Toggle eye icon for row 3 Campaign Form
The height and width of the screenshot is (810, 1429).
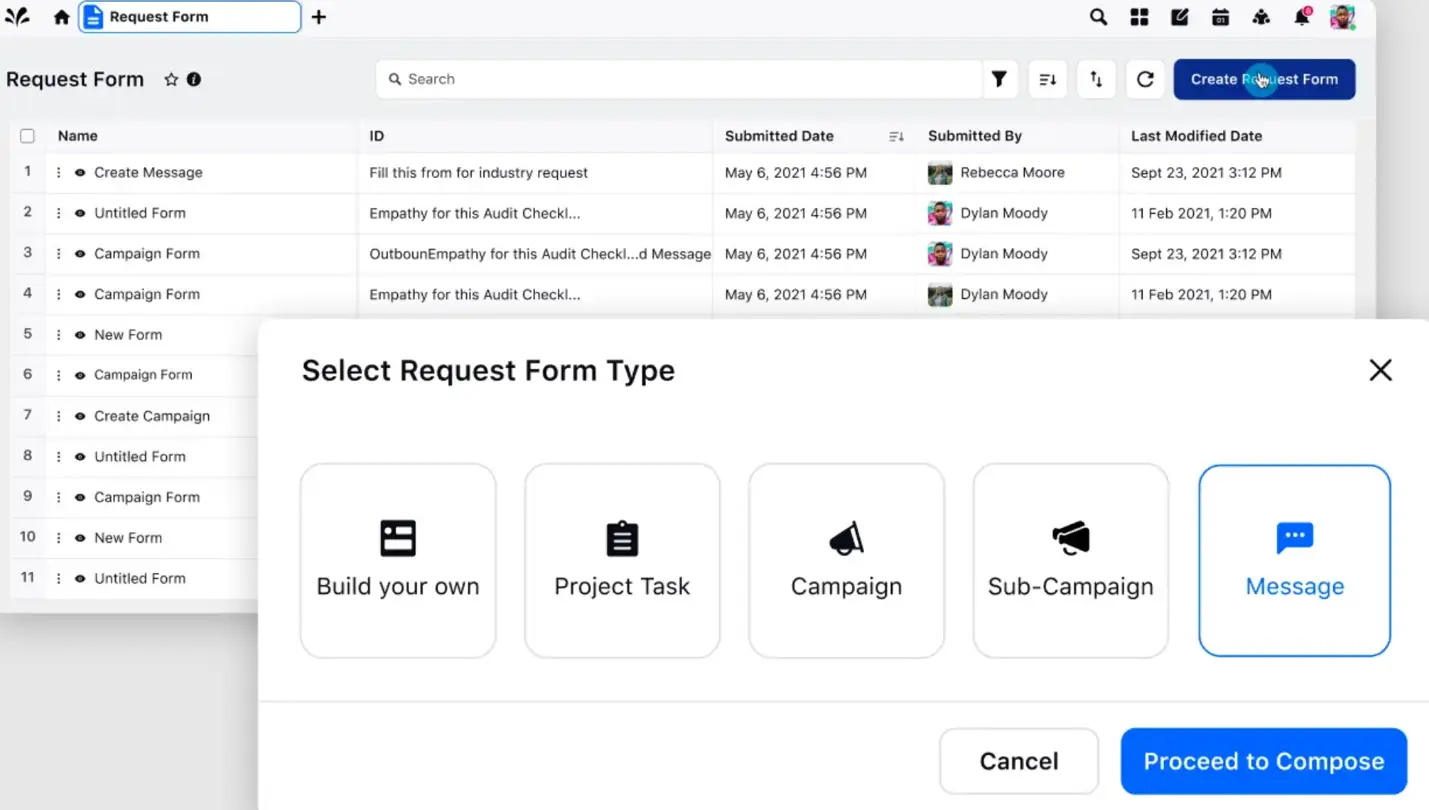point(80,254)
